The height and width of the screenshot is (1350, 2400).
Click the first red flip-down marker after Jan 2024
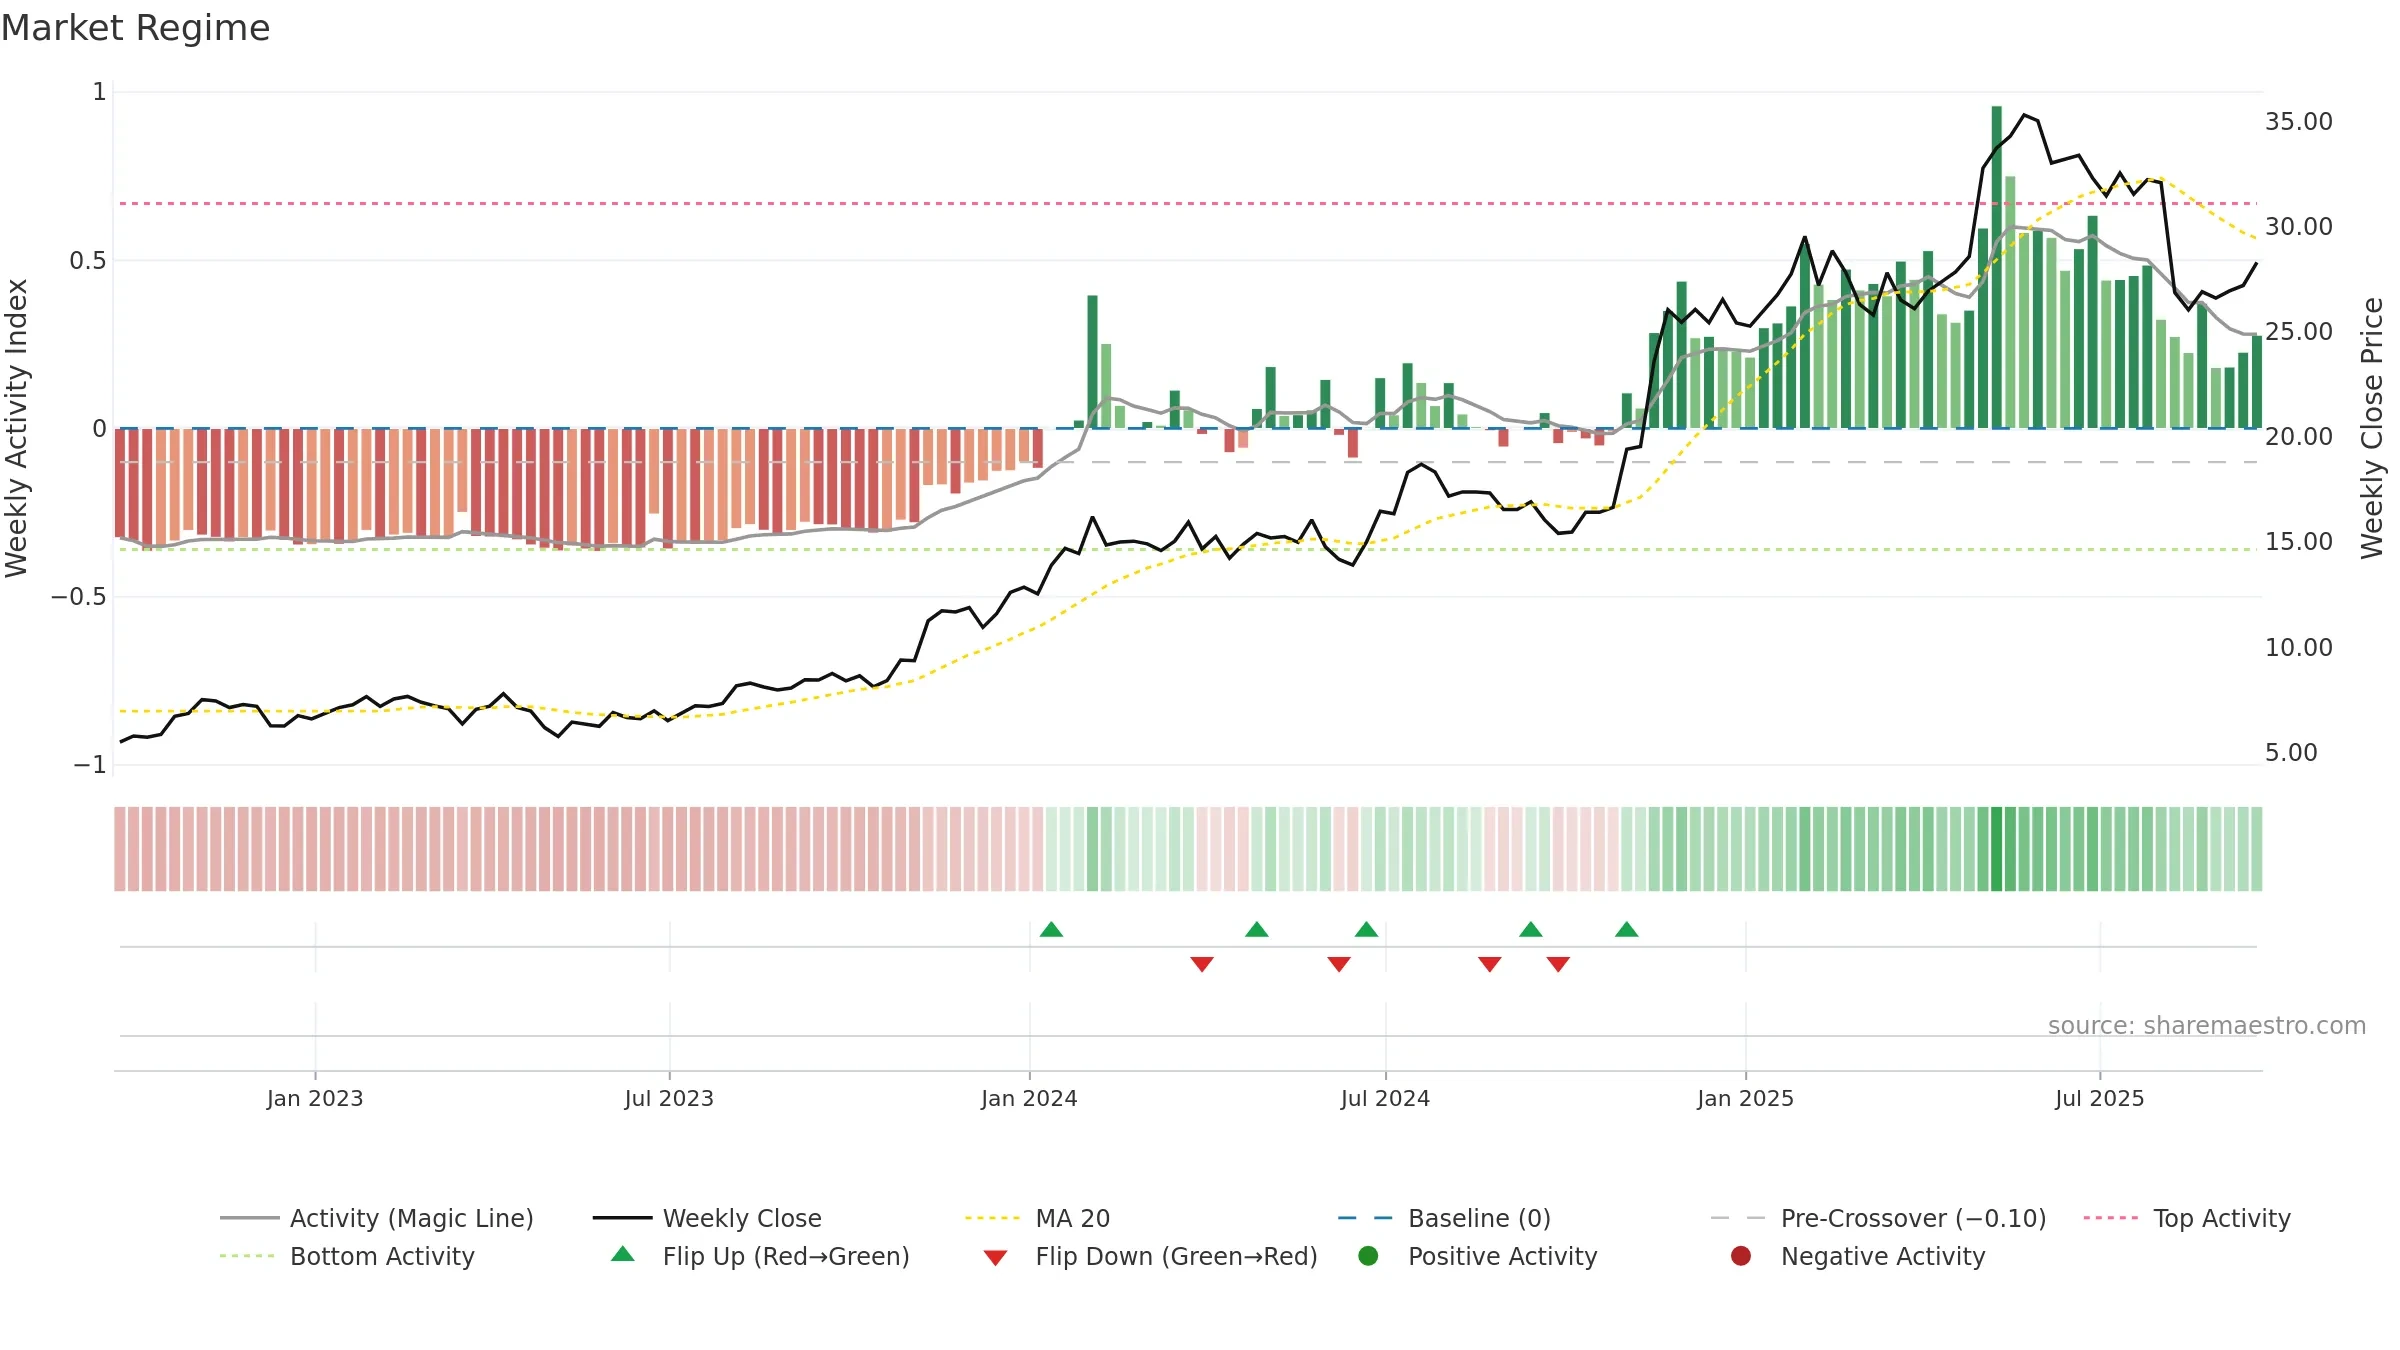(1202, 964)
